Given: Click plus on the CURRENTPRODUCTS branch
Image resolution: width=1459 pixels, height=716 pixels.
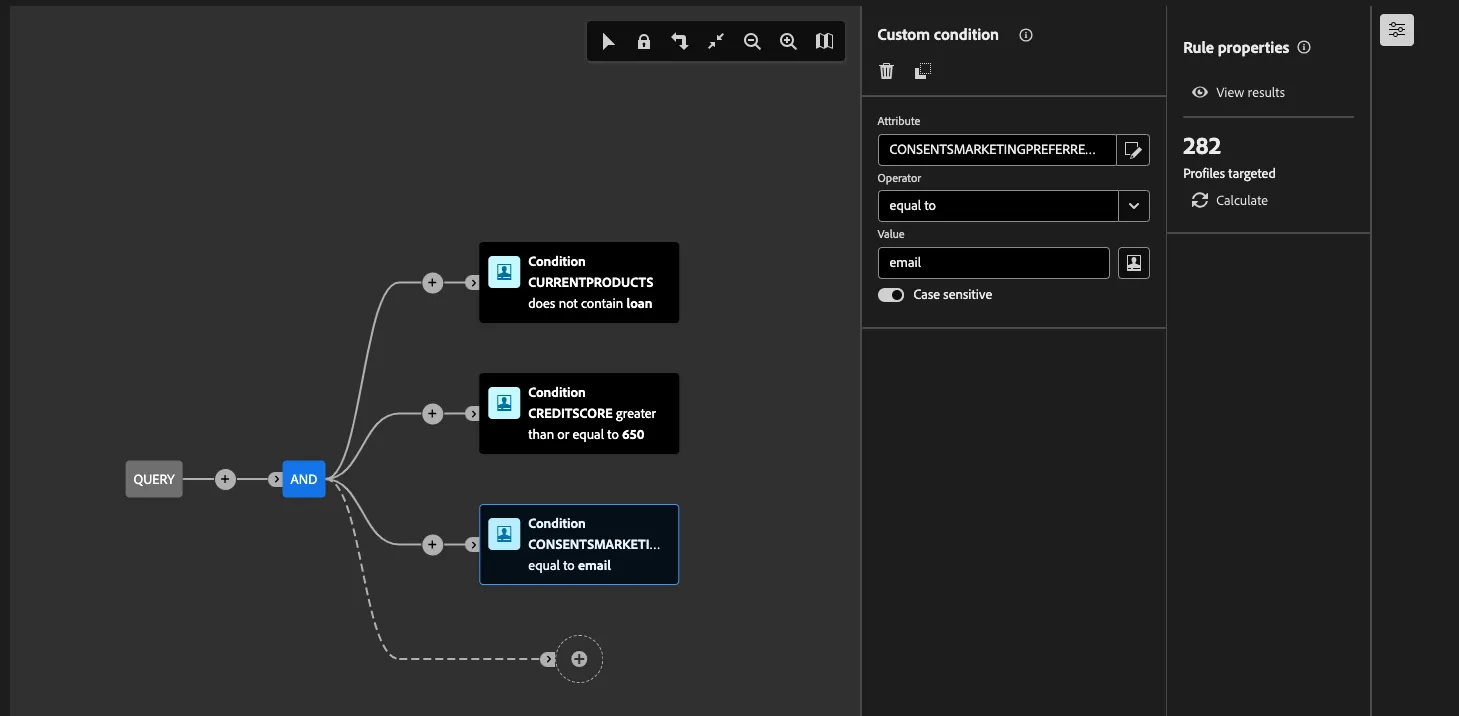Looking at the screenshot, I should pos(432,283).
